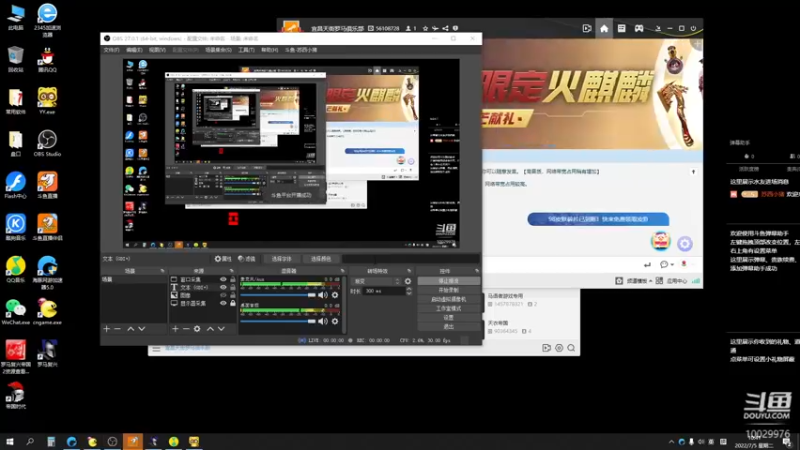This screenshot has width=800, height=450.
Task: Click gamepad icon in Douyu window title bar
Action: 639,29
